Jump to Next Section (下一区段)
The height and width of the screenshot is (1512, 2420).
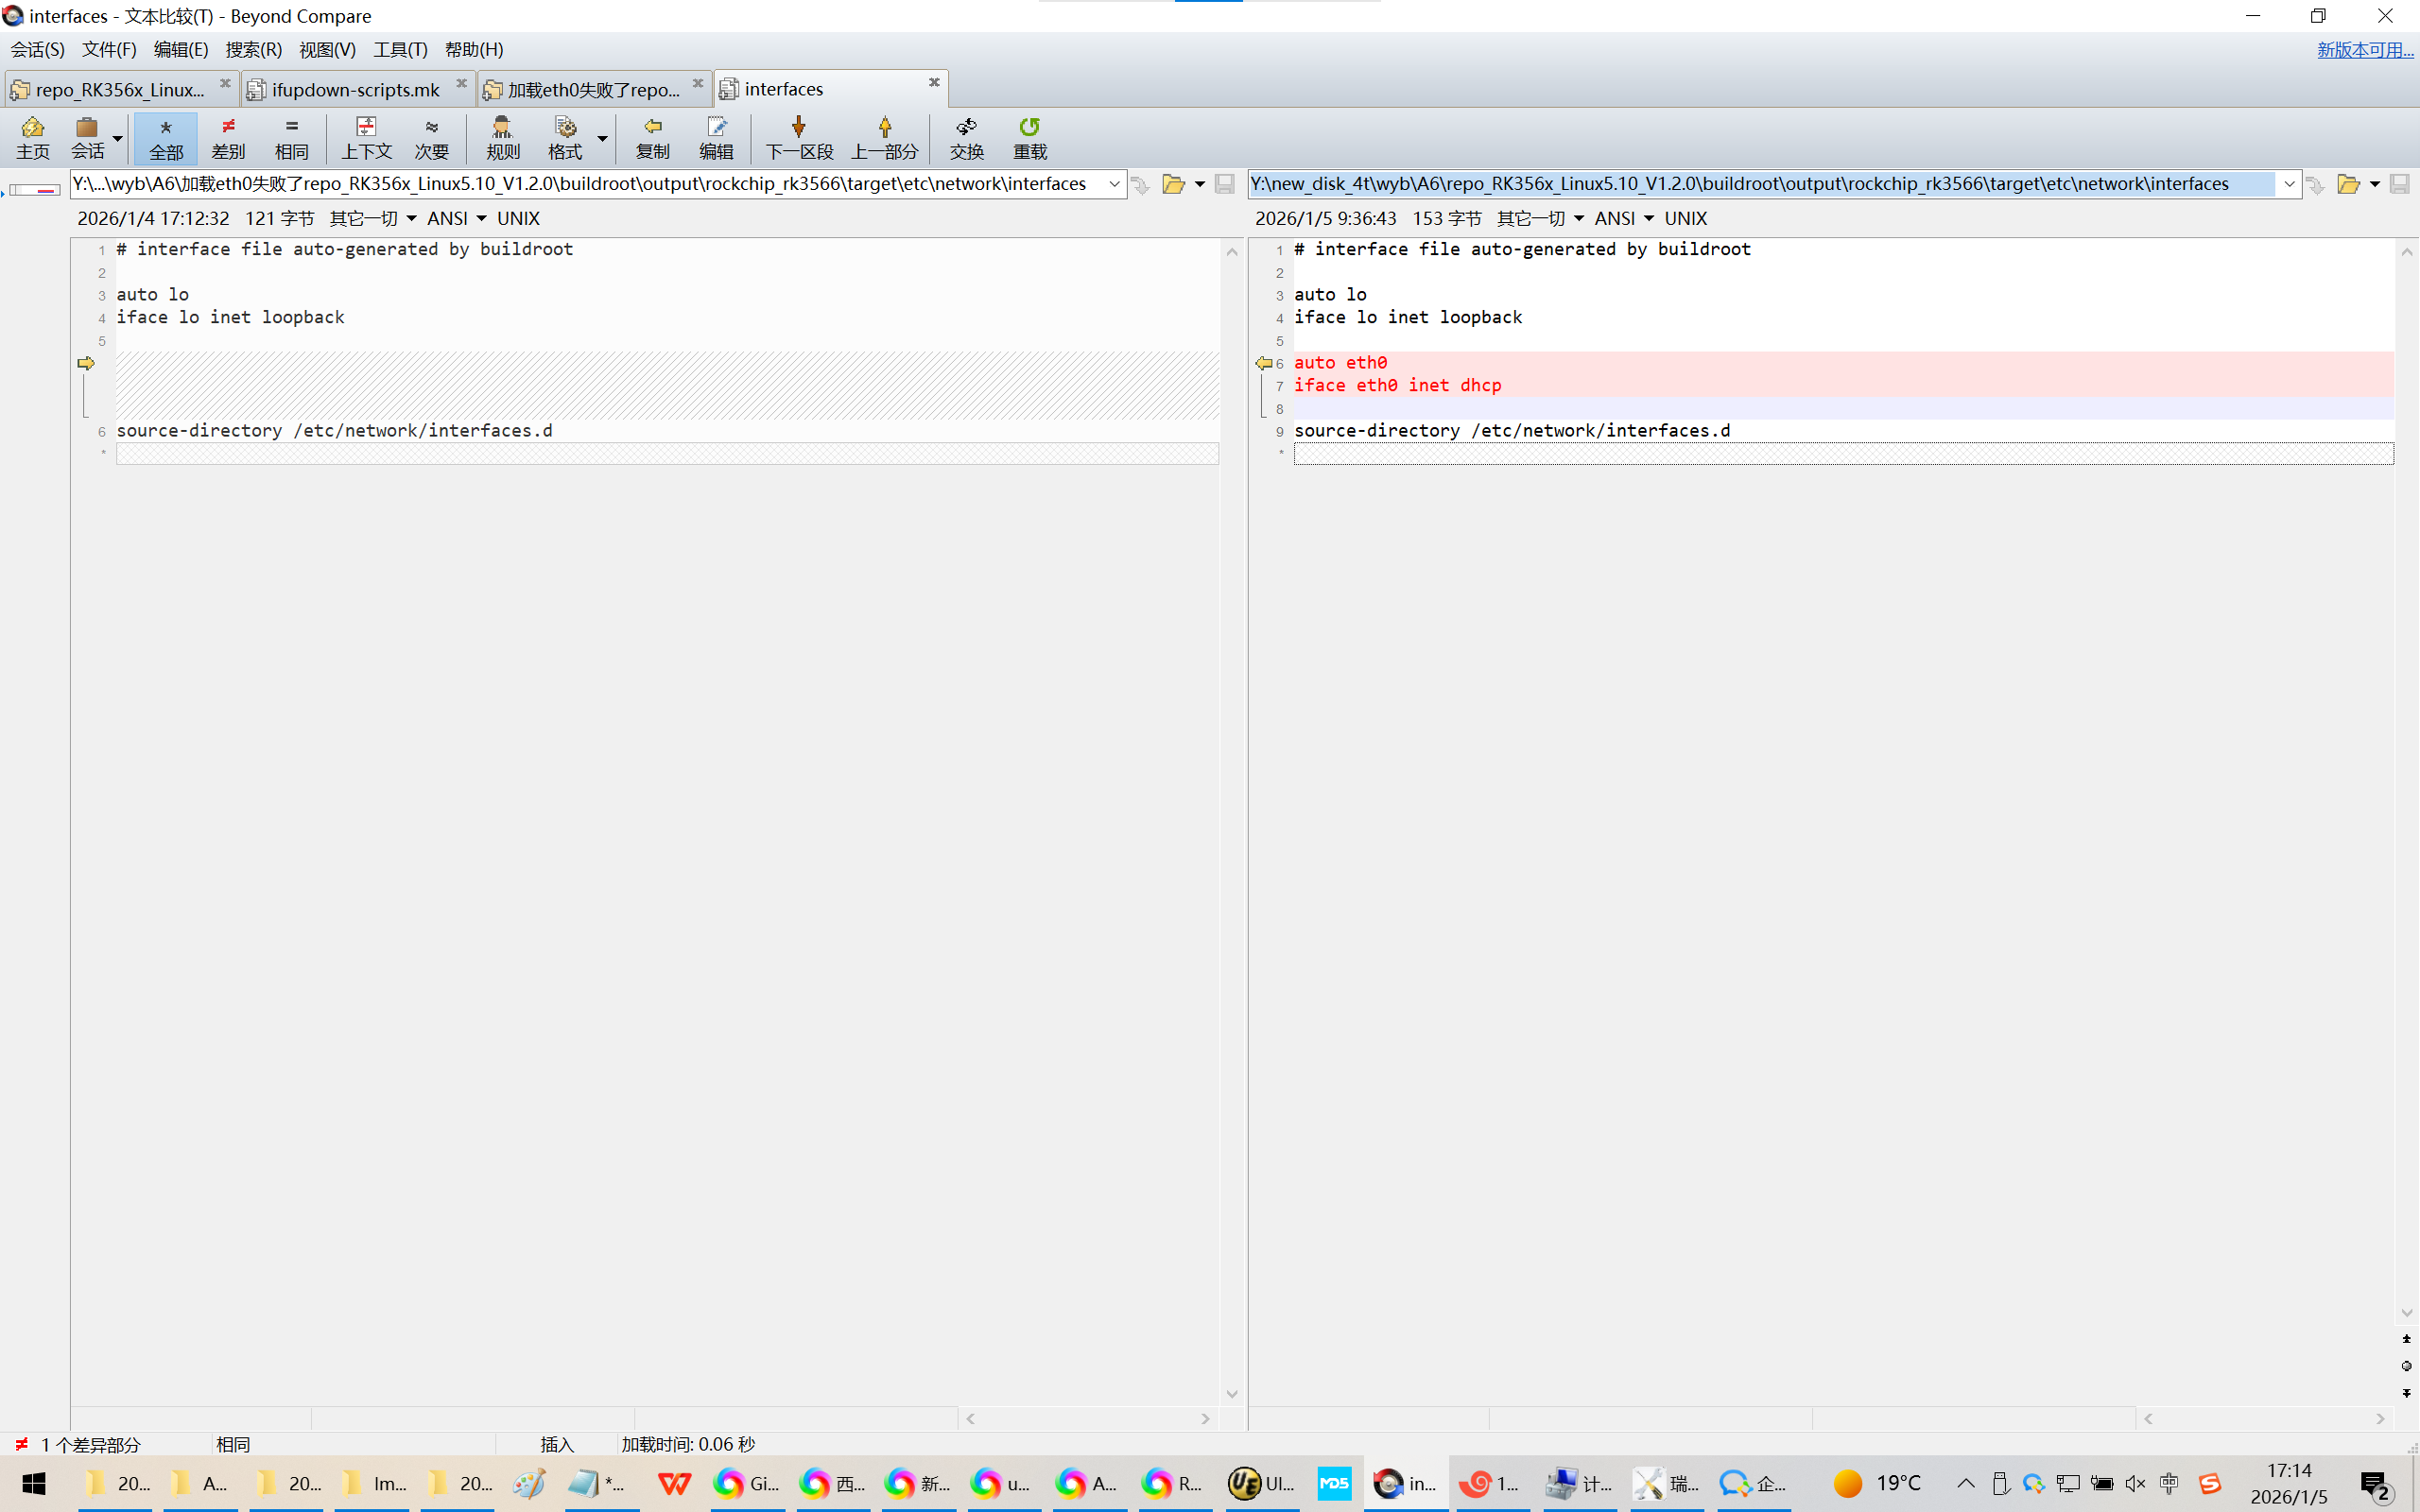pos(798,137)
